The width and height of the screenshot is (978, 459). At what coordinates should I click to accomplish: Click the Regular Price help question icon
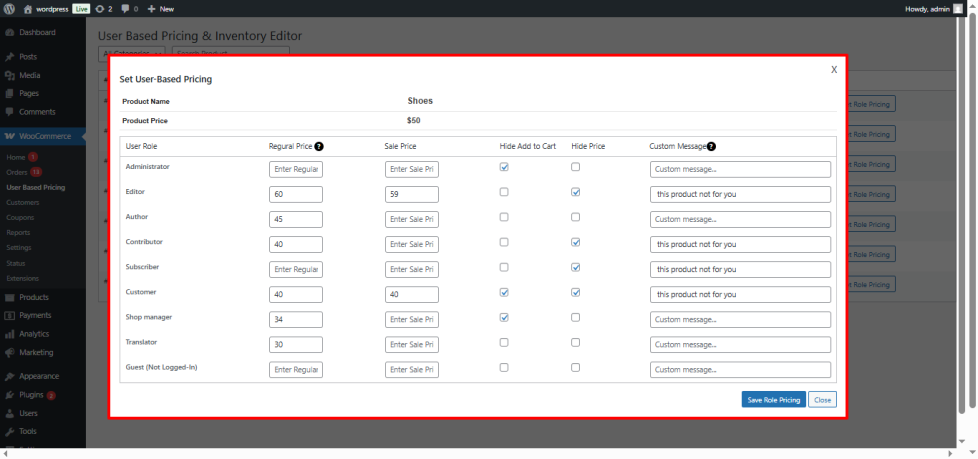[x=318, y=146]
